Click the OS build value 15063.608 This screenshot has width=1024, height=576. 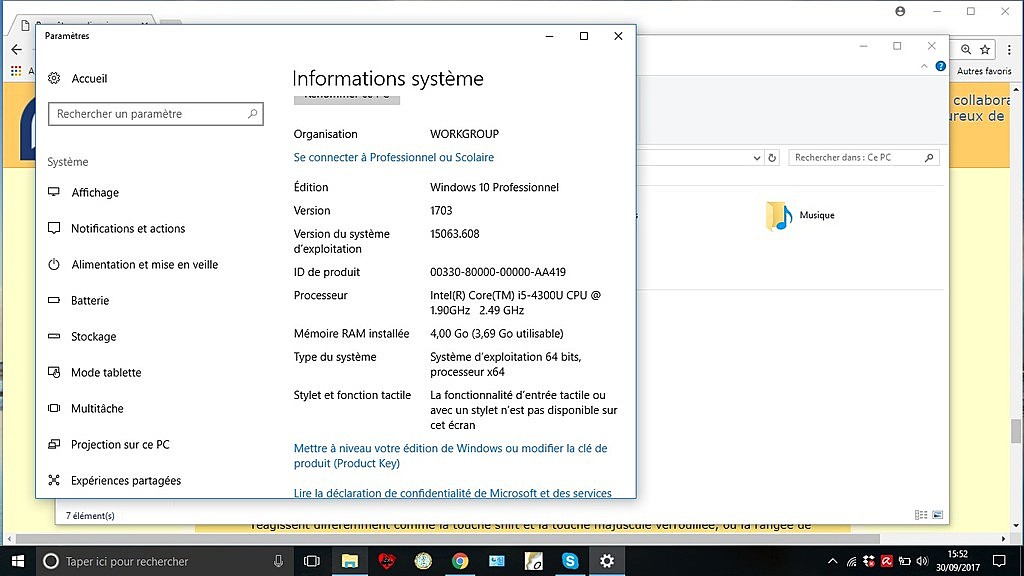(455, 234)
